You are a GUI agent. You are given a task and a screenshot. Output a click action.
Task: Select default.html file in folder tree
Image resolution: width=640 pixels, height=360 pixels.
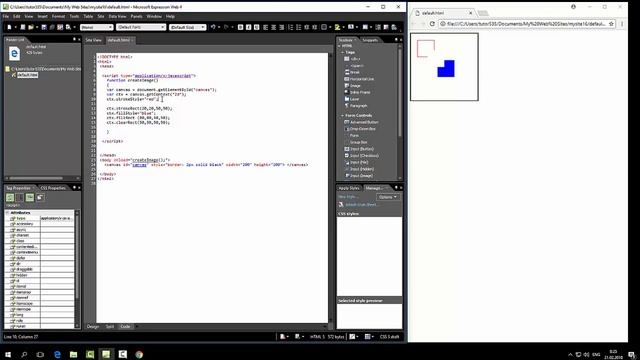click(x=27, y=75)
